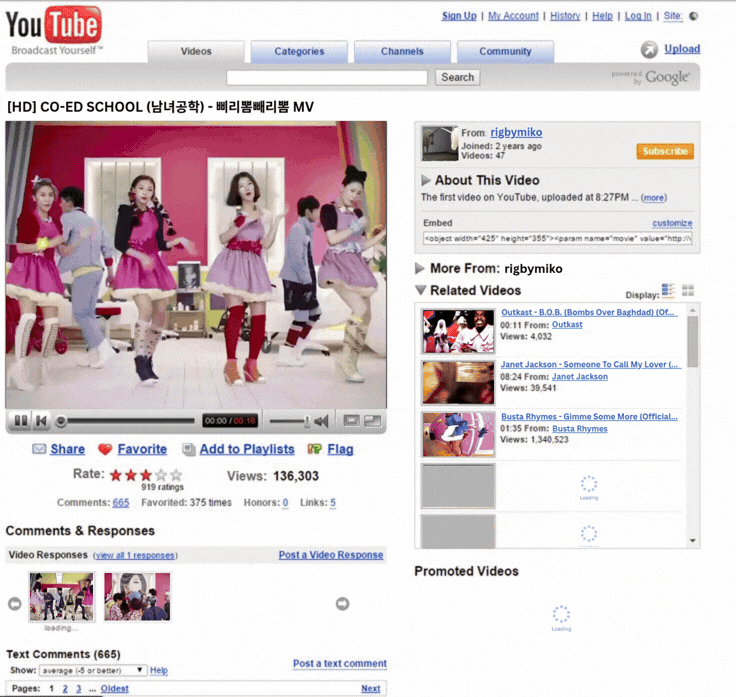Select the Channels tab
The height and width of the screenshot is (697, 736).
[x=402, y=52]
